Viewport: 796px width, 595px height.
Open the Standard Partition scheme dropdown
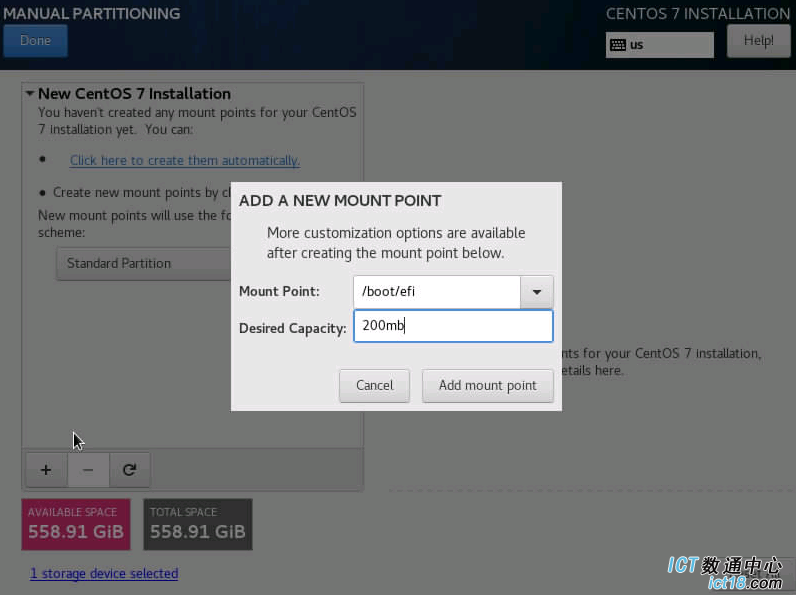pos(144,263)
